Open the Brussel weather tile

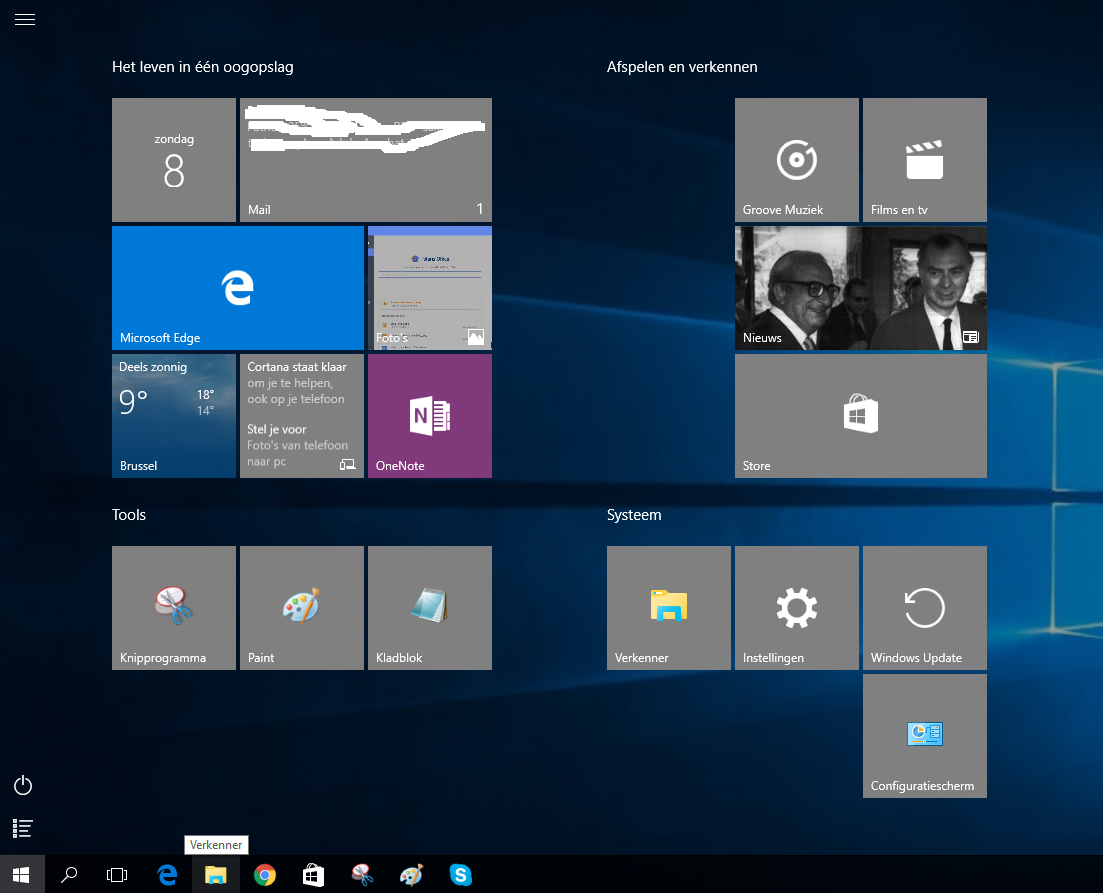174,416
